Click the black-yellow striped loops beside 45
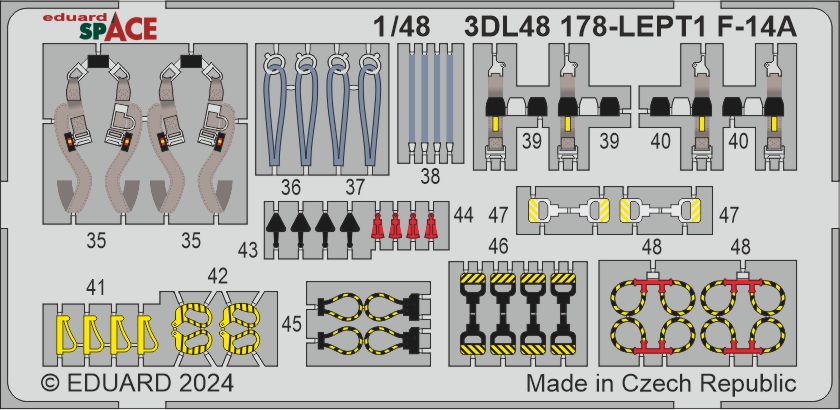This screenshot has height=410, width=840. coord(366,320)
